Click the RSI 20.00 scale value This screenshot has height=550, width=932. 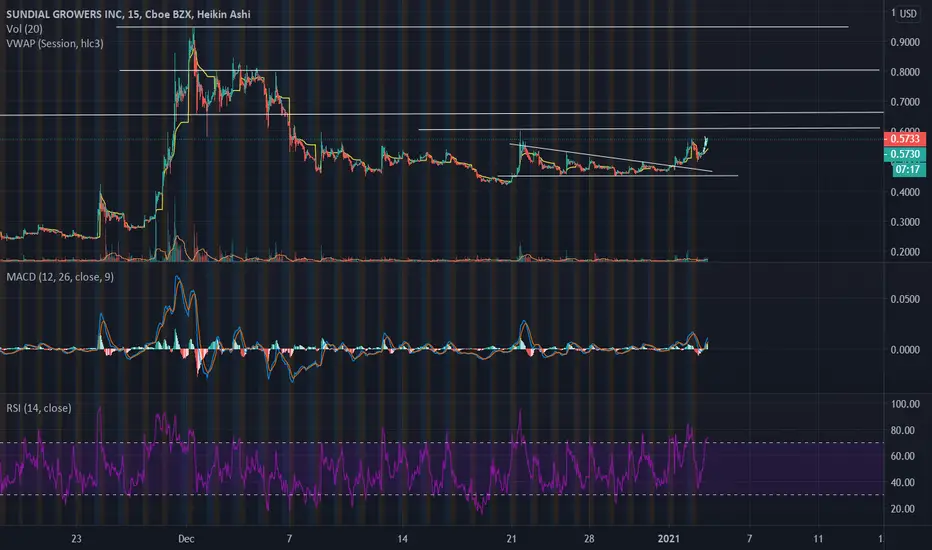tap(903, 509)
